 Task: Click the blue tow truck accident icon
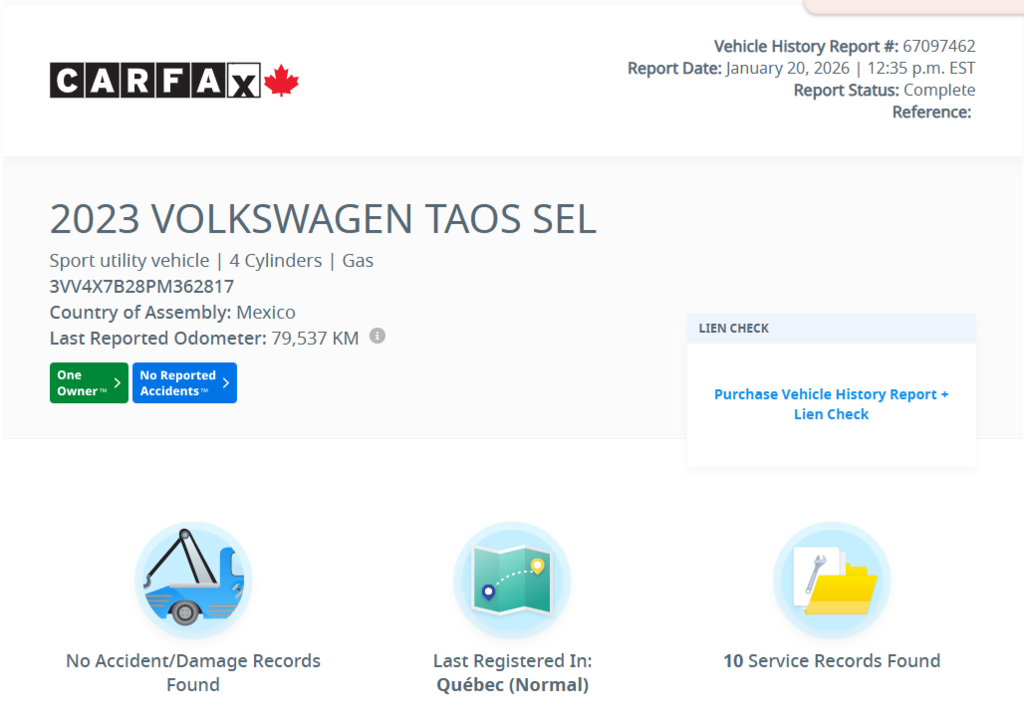pyautogui.click(x=192, y=578)
